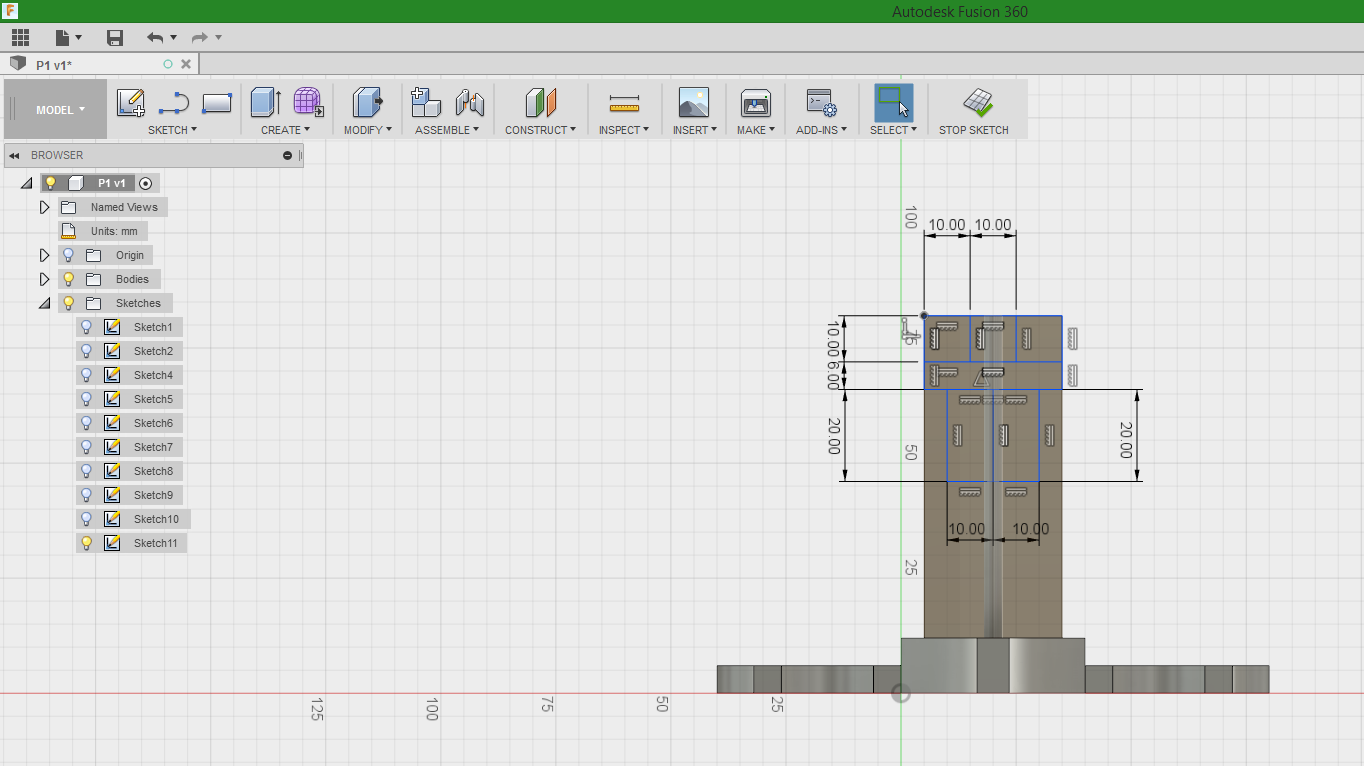Screen dimensions: 1364x766
Task: Open the INSERT menu
Action: (694, 130)
